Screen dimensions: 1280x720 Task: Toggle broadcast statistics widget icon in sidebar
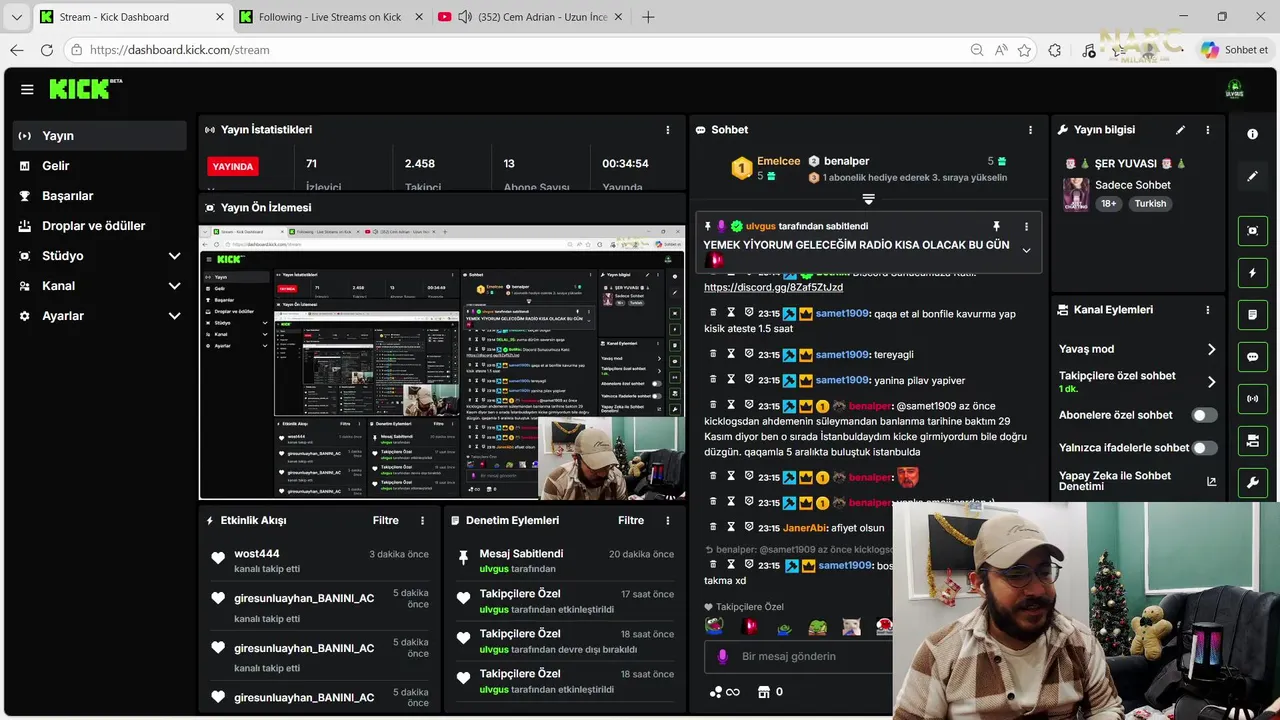(1253, 399)
